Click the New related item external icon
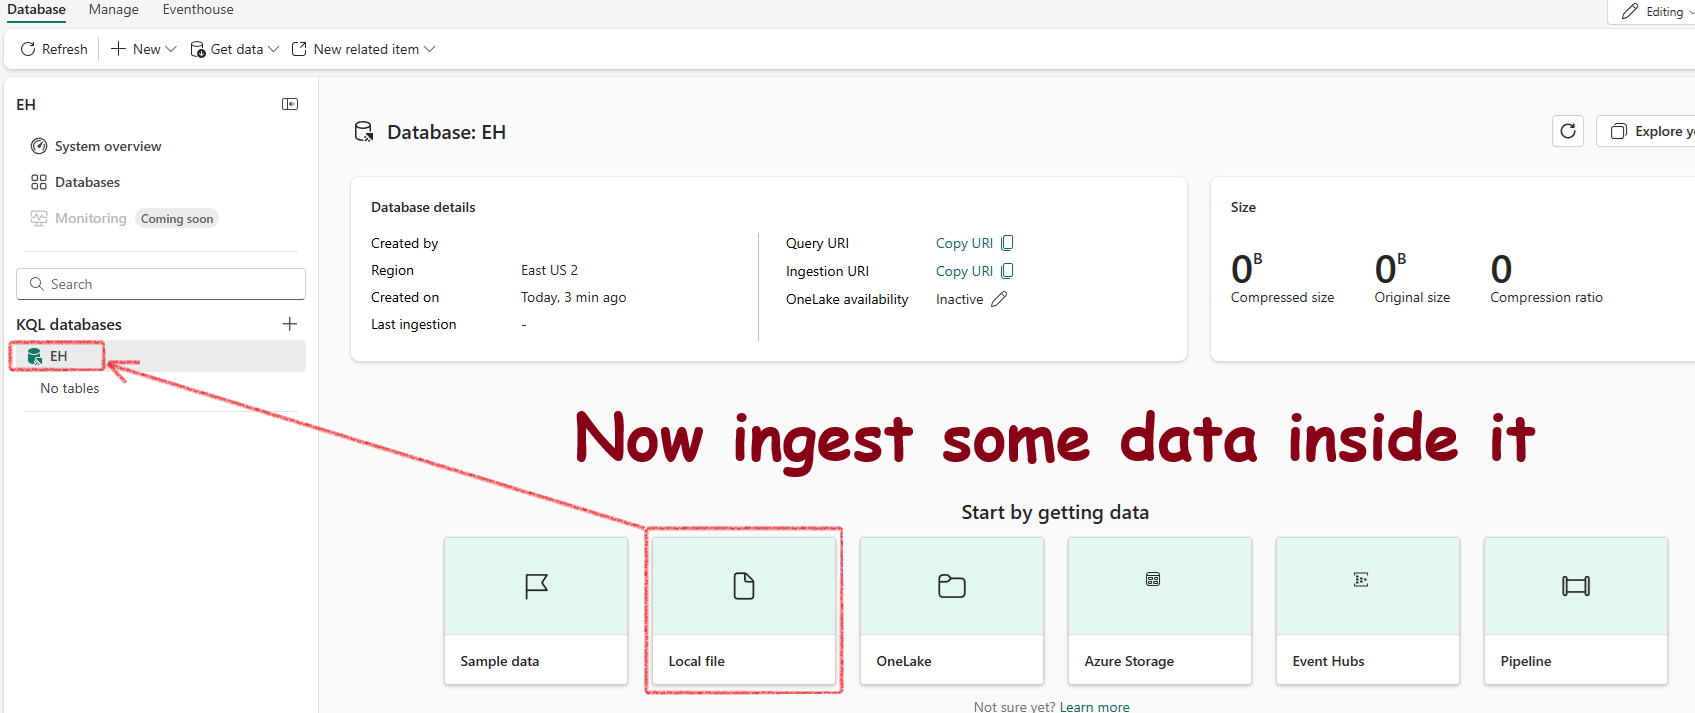The image size is (1695, 713). coord(299,49)
